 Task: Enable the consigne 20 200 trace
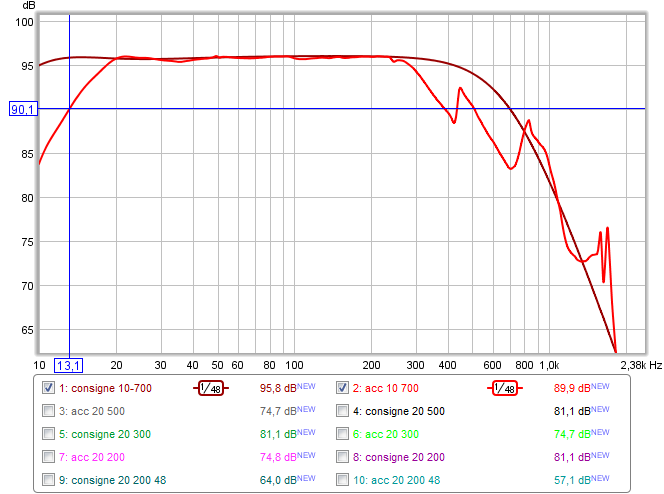coord(342,456)
